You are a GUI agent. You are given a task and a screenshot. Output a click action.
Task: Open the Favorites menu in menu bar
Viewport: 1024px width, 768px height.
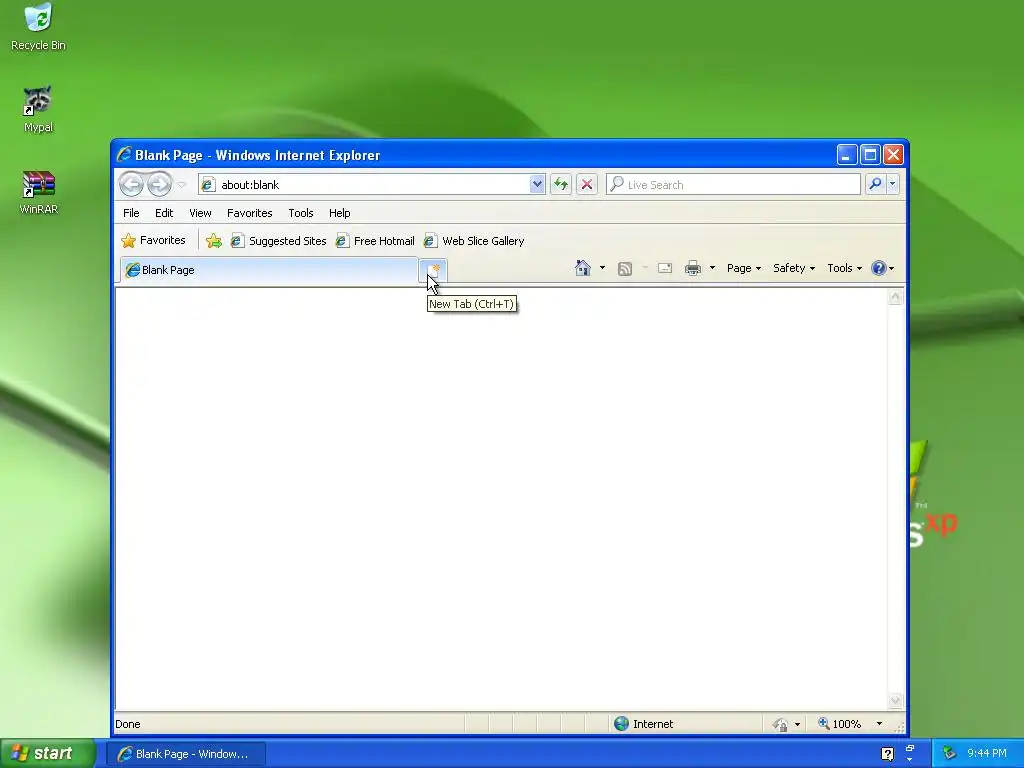click(249, 213)
